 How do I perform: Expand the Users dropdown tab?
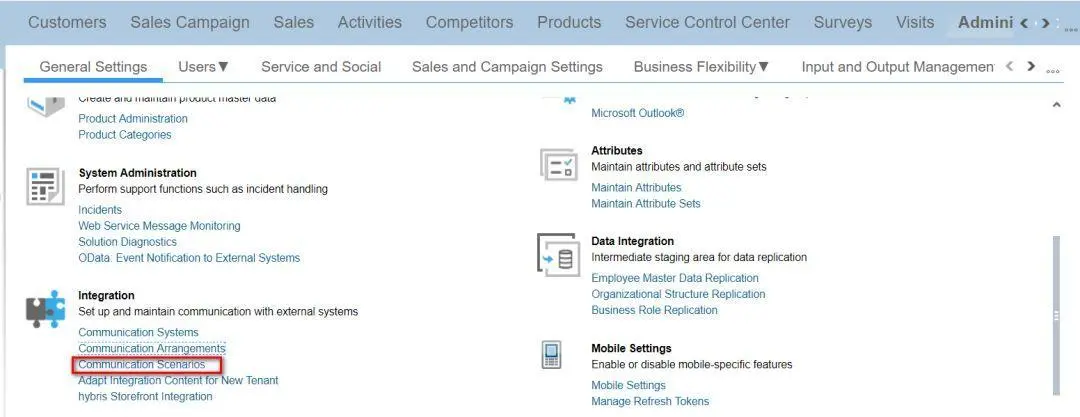[204, 67]
